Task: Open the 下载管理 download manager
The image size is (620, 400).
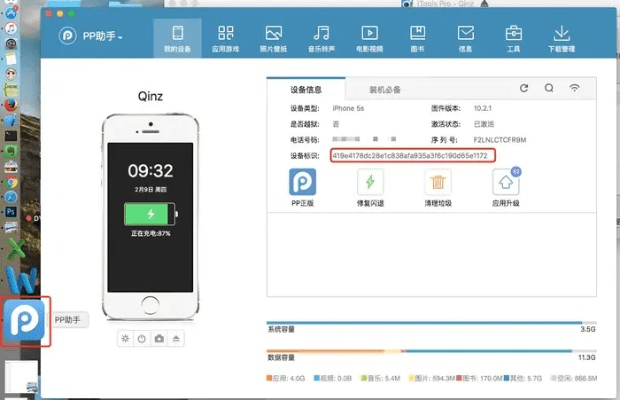Action: pyautogui.click(x=561, y=38)
